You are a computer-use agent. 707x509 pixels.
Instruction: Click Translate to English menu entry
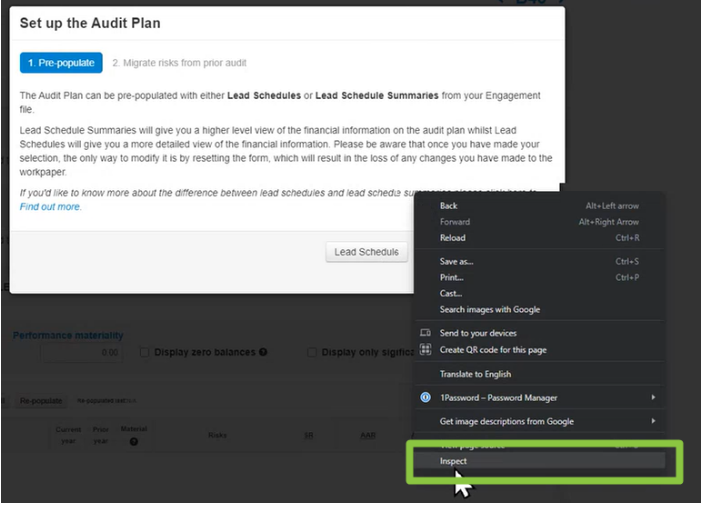pyautogui.click(x=475, y=374)
